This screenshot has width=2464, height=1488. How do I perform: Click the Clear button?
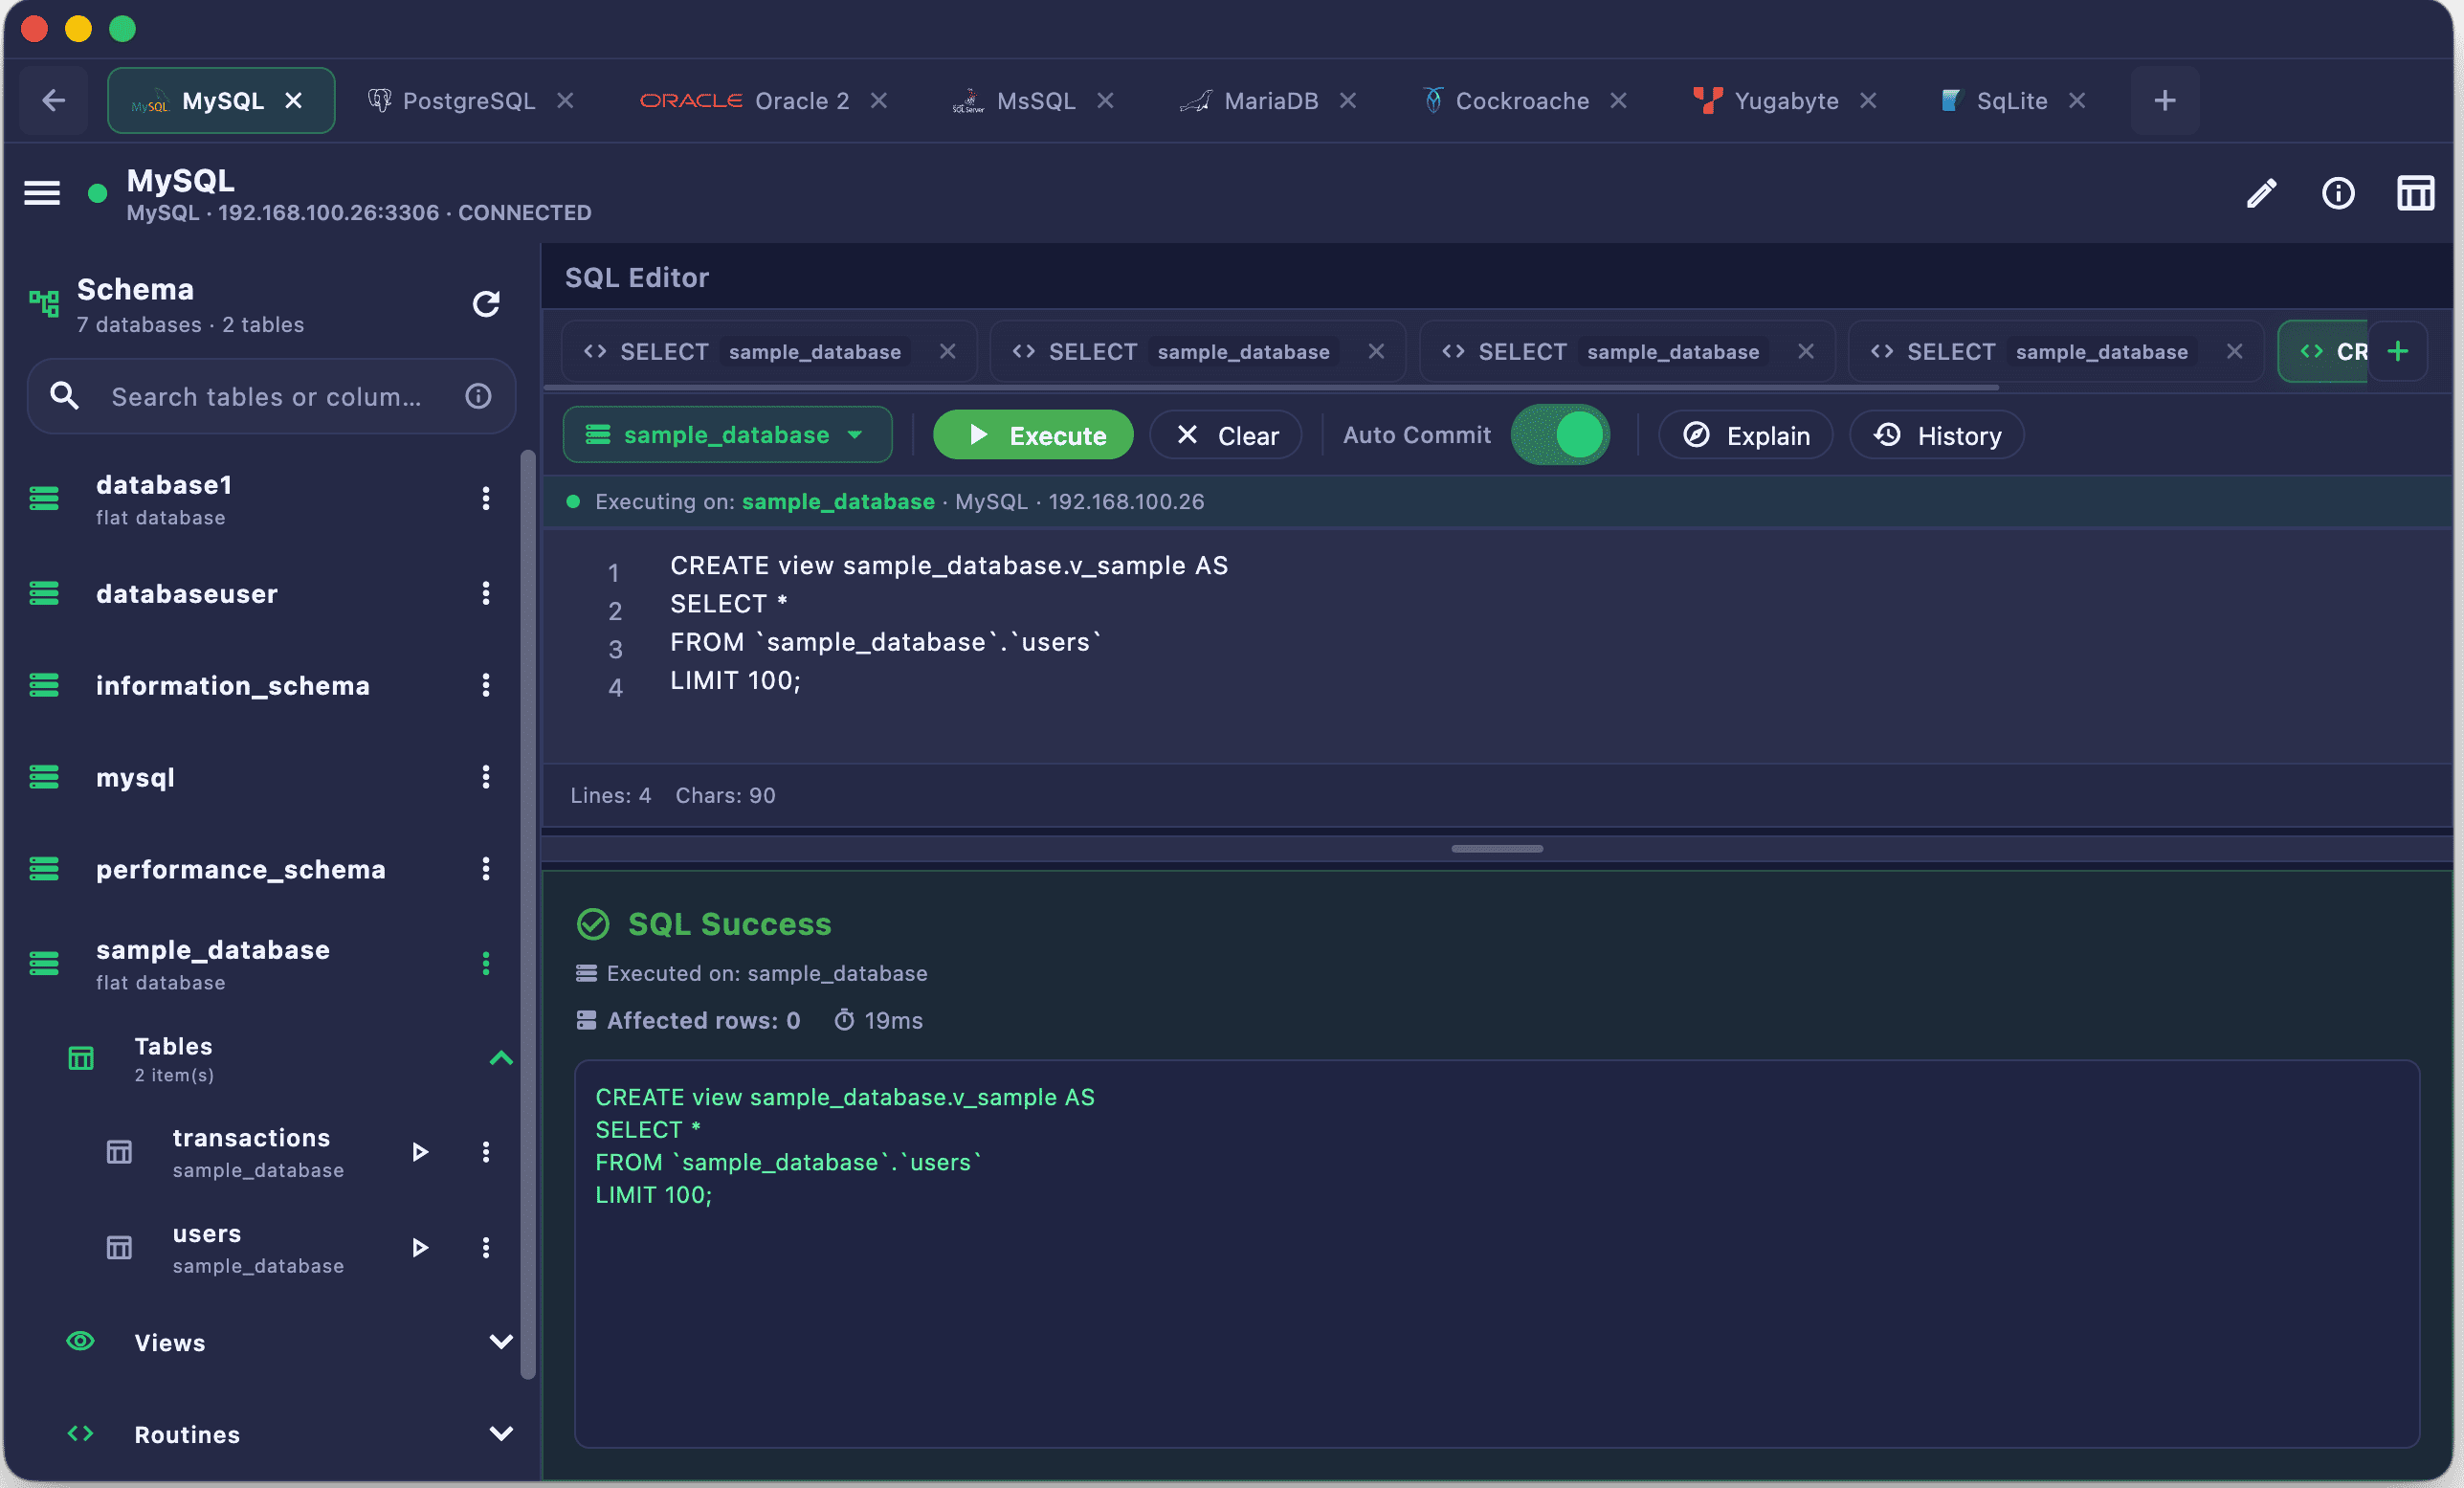pyautogui.click(x=1226, y=435)
